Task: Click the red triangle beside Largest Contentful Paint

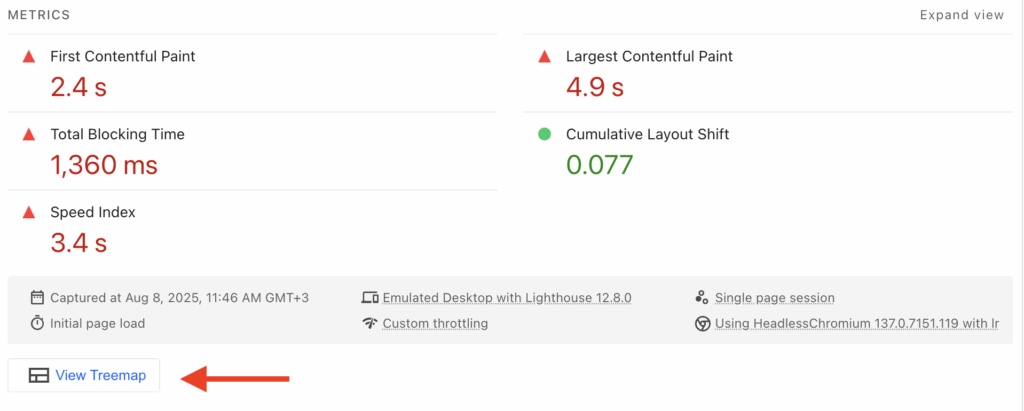Action: [544, 57]
